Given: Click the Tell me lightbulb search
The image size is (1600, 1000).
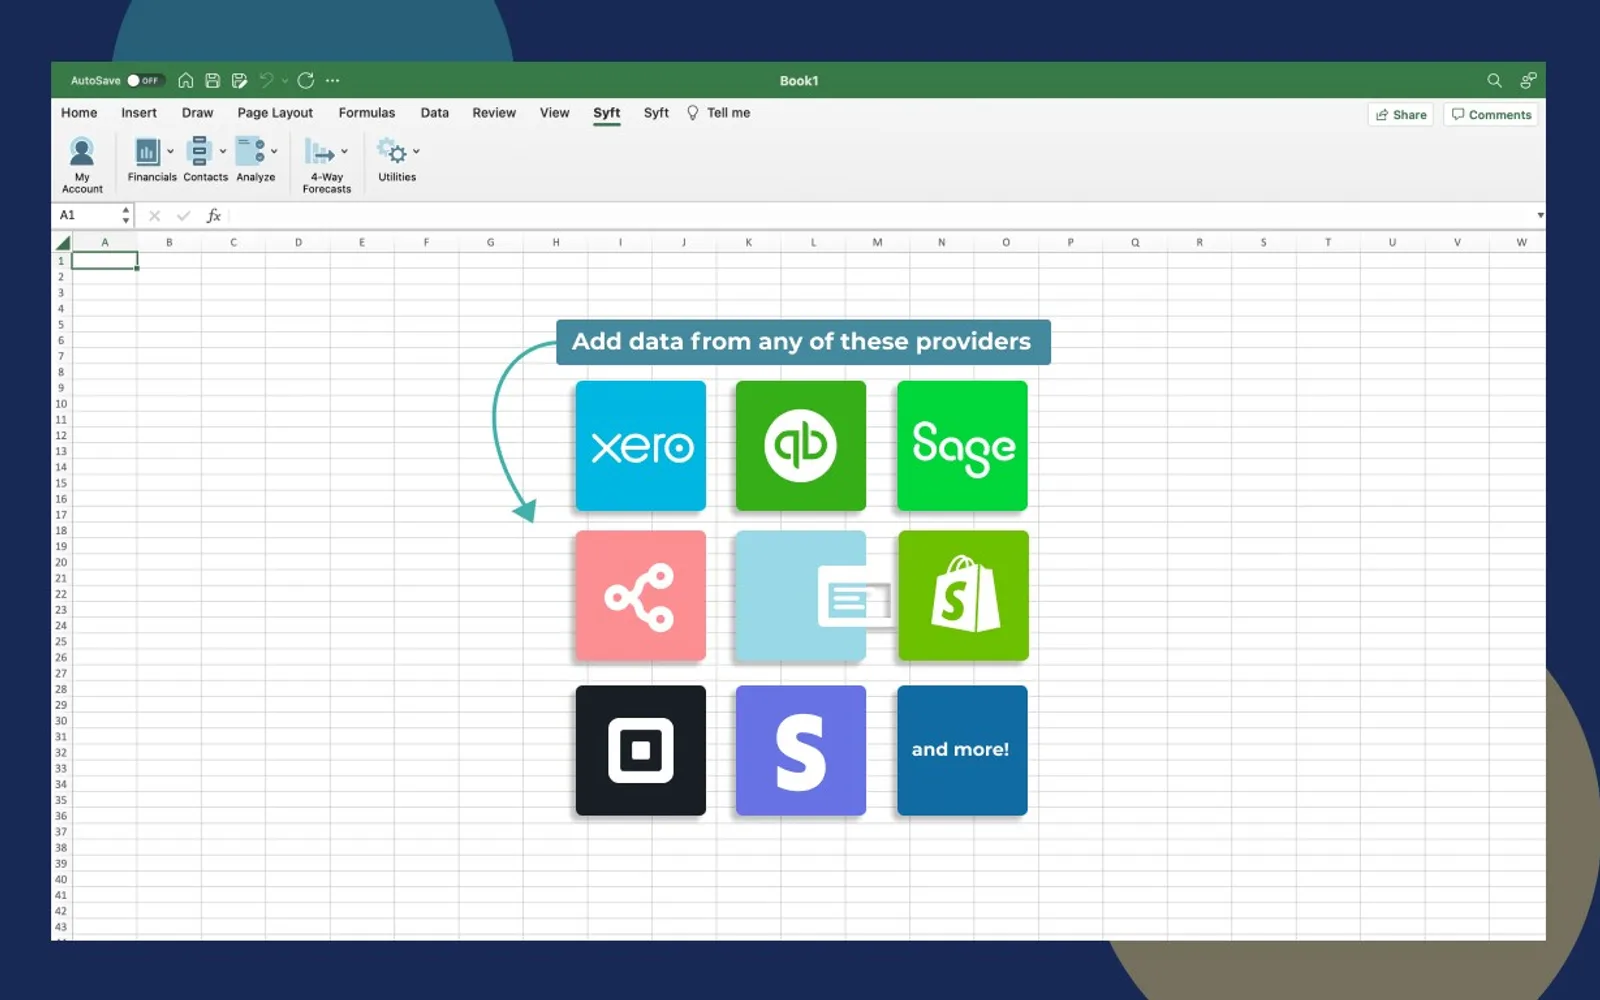Looking at the screenshot, I should (719, 113).
